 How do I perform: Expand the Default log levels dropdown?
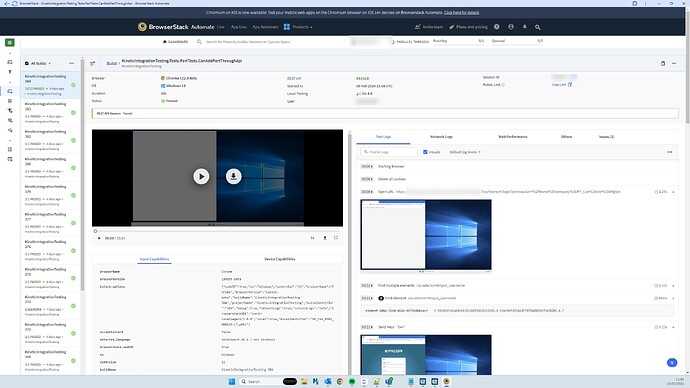coord(465,152)
